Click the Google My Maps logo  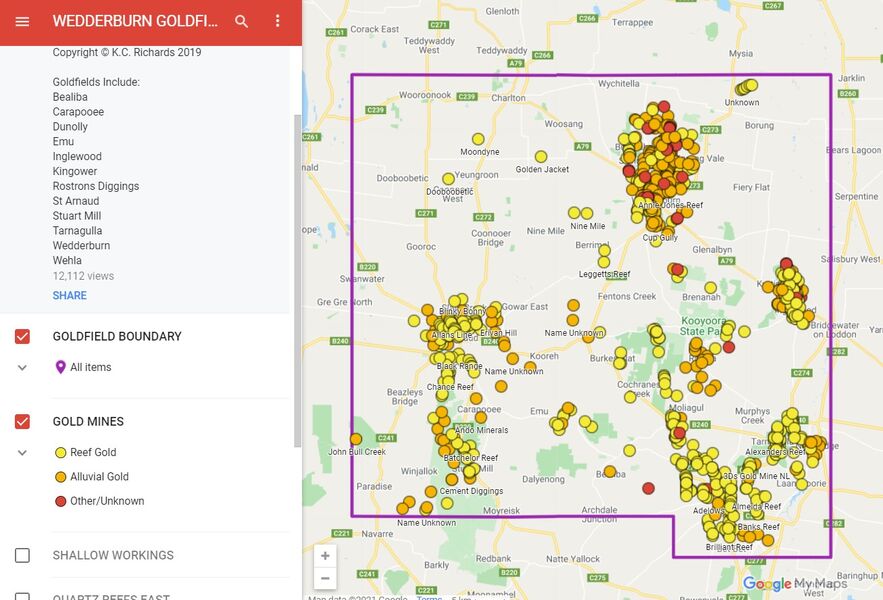[x=795, y=584]
